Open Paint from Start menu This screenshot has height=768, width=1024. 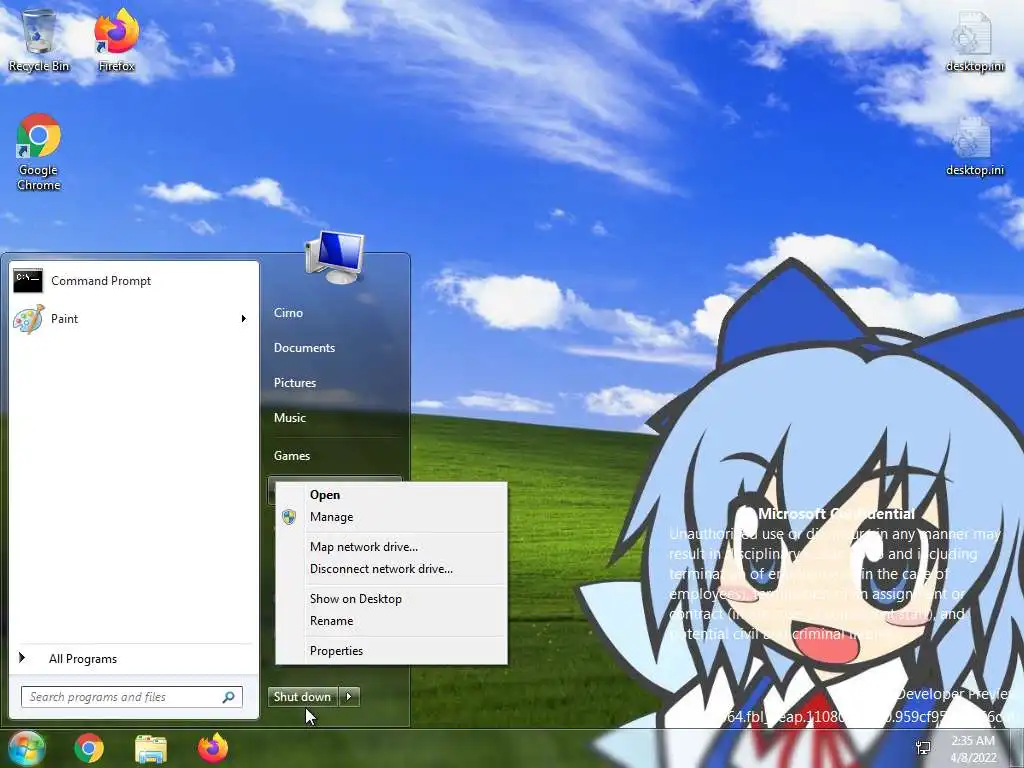[x=124, y=319]
